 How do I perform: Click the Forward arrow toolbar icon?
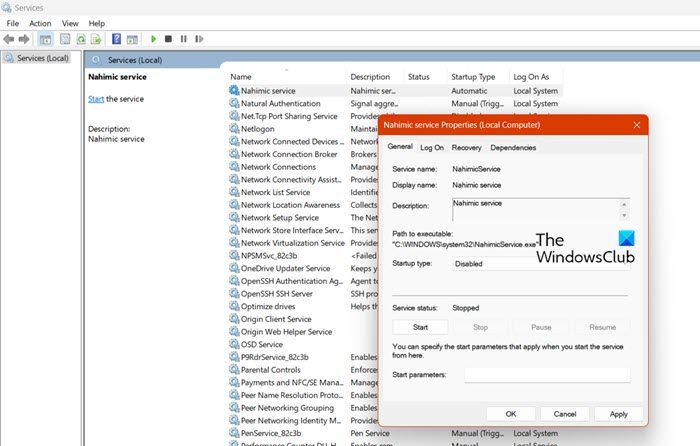pyautogui.click(x=24, y=39)
